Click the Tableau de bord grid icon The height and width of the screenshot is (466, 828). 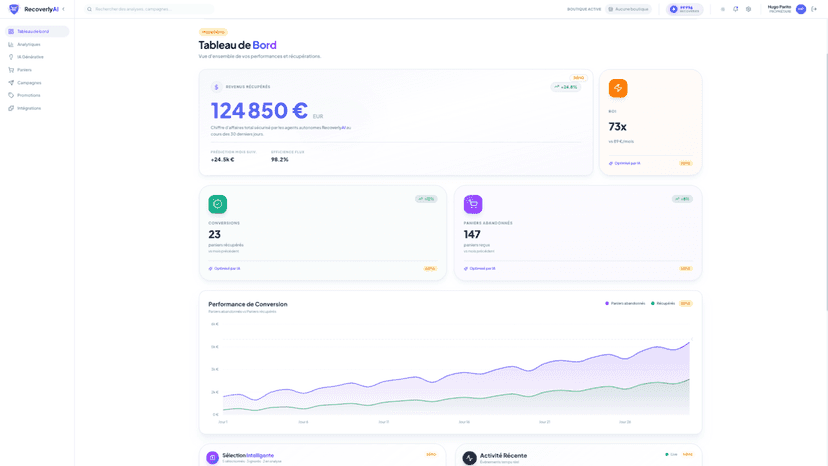[11, 32]
